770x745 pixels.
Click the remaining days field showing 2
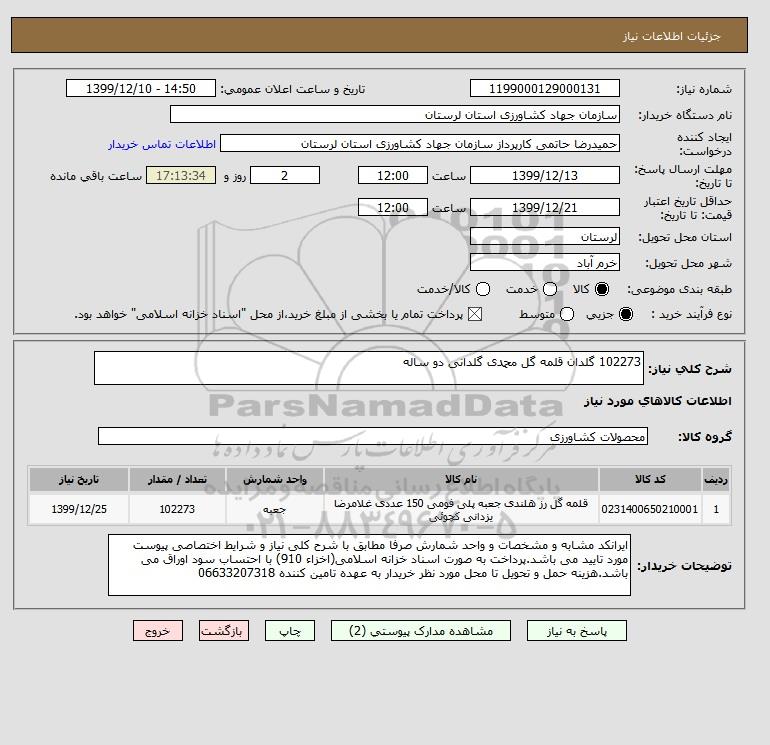pyautogui.click(x=285, y=175)
